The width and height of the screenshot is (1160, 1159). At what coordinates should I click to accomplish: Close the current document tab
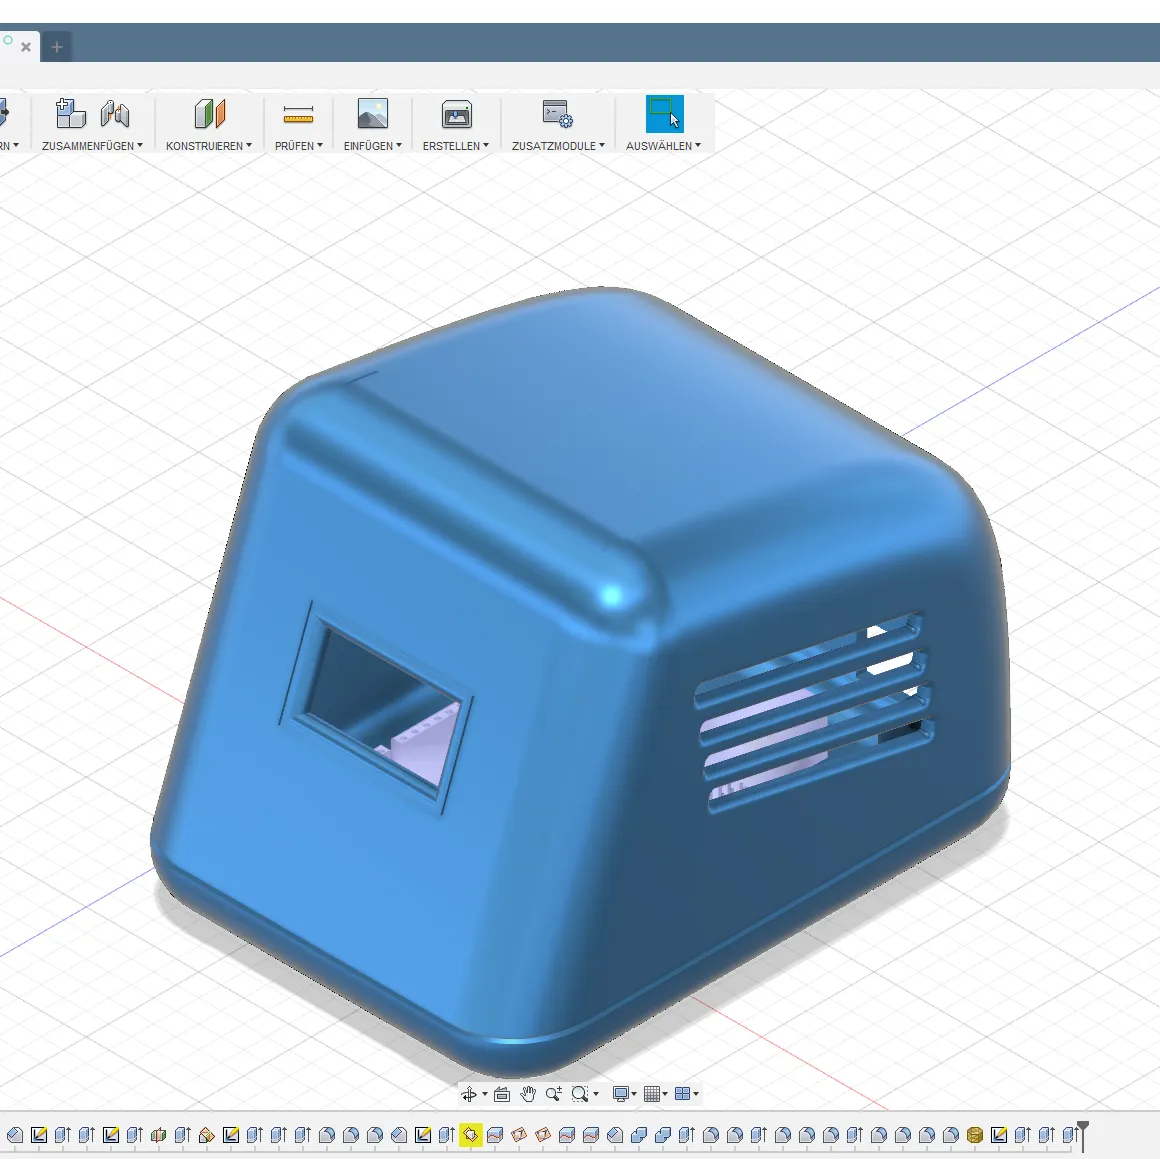point(26,47)
